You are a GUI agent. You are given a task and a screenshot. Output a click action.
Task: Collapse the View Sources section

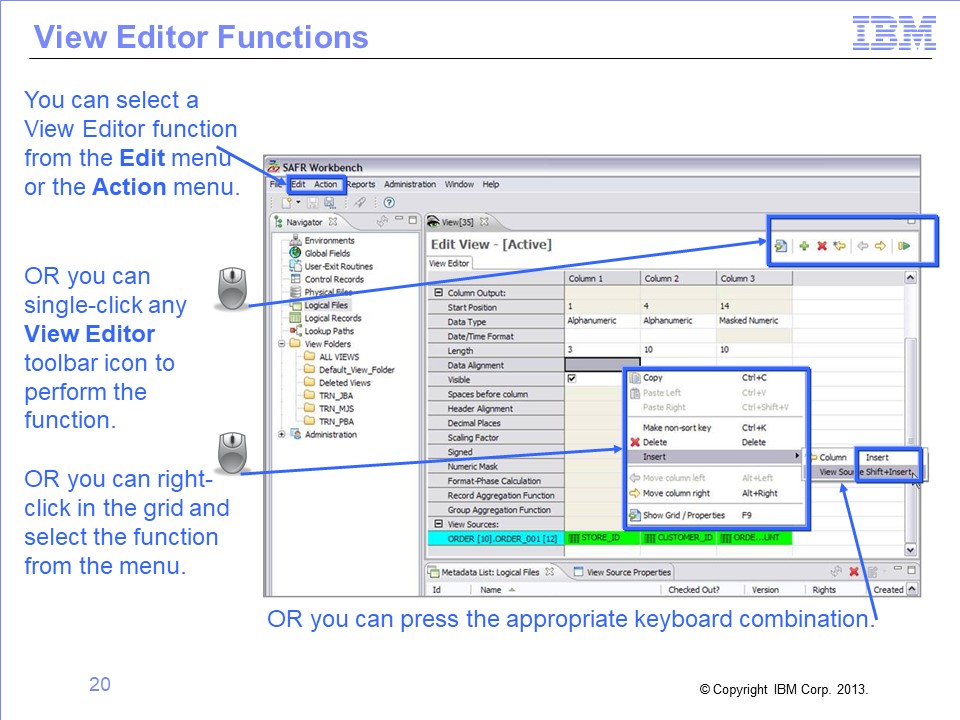(x=438, y=524)
